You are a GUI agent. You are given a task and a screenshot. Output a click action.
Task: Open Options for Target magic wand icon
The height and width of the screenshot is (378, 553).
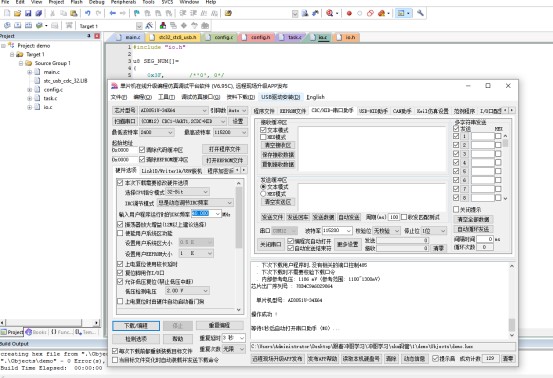pyautogui.click(x=149, y=25)
